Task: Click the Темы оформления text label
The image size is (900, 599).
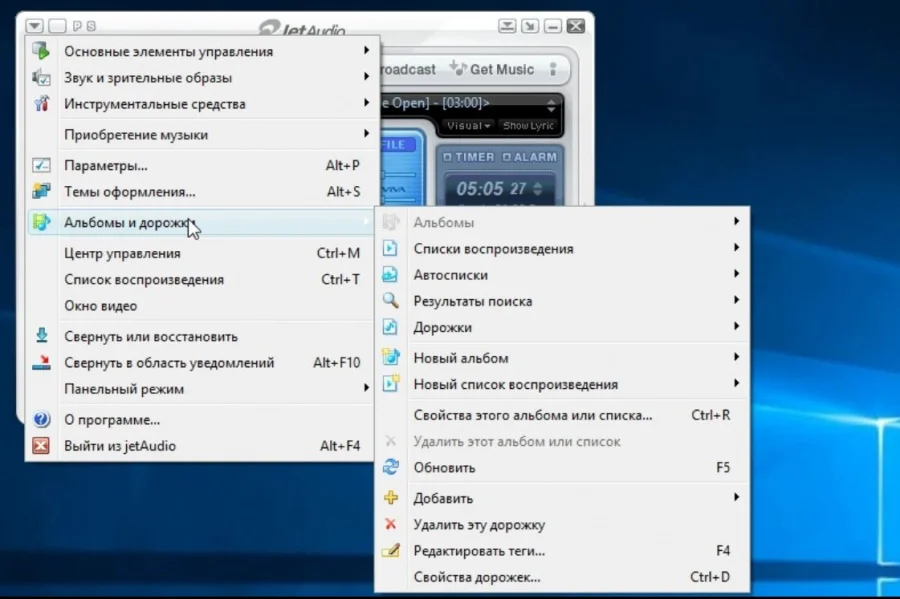Action: coord(130,192)
